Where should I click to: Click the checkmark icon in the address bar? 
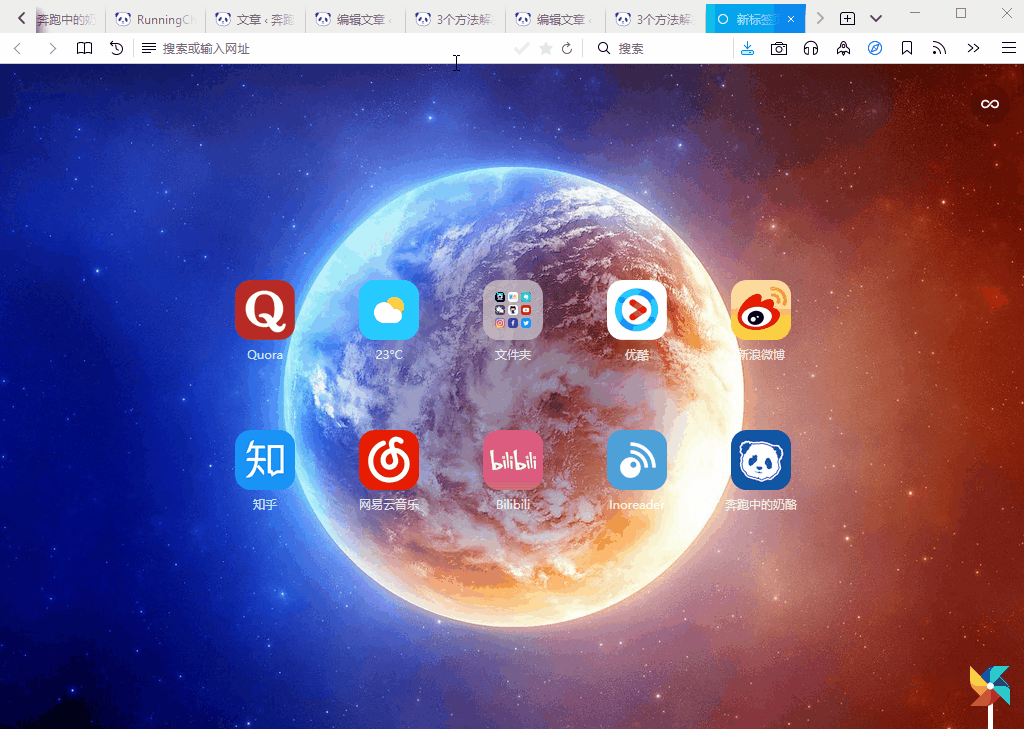coord(521,48)
